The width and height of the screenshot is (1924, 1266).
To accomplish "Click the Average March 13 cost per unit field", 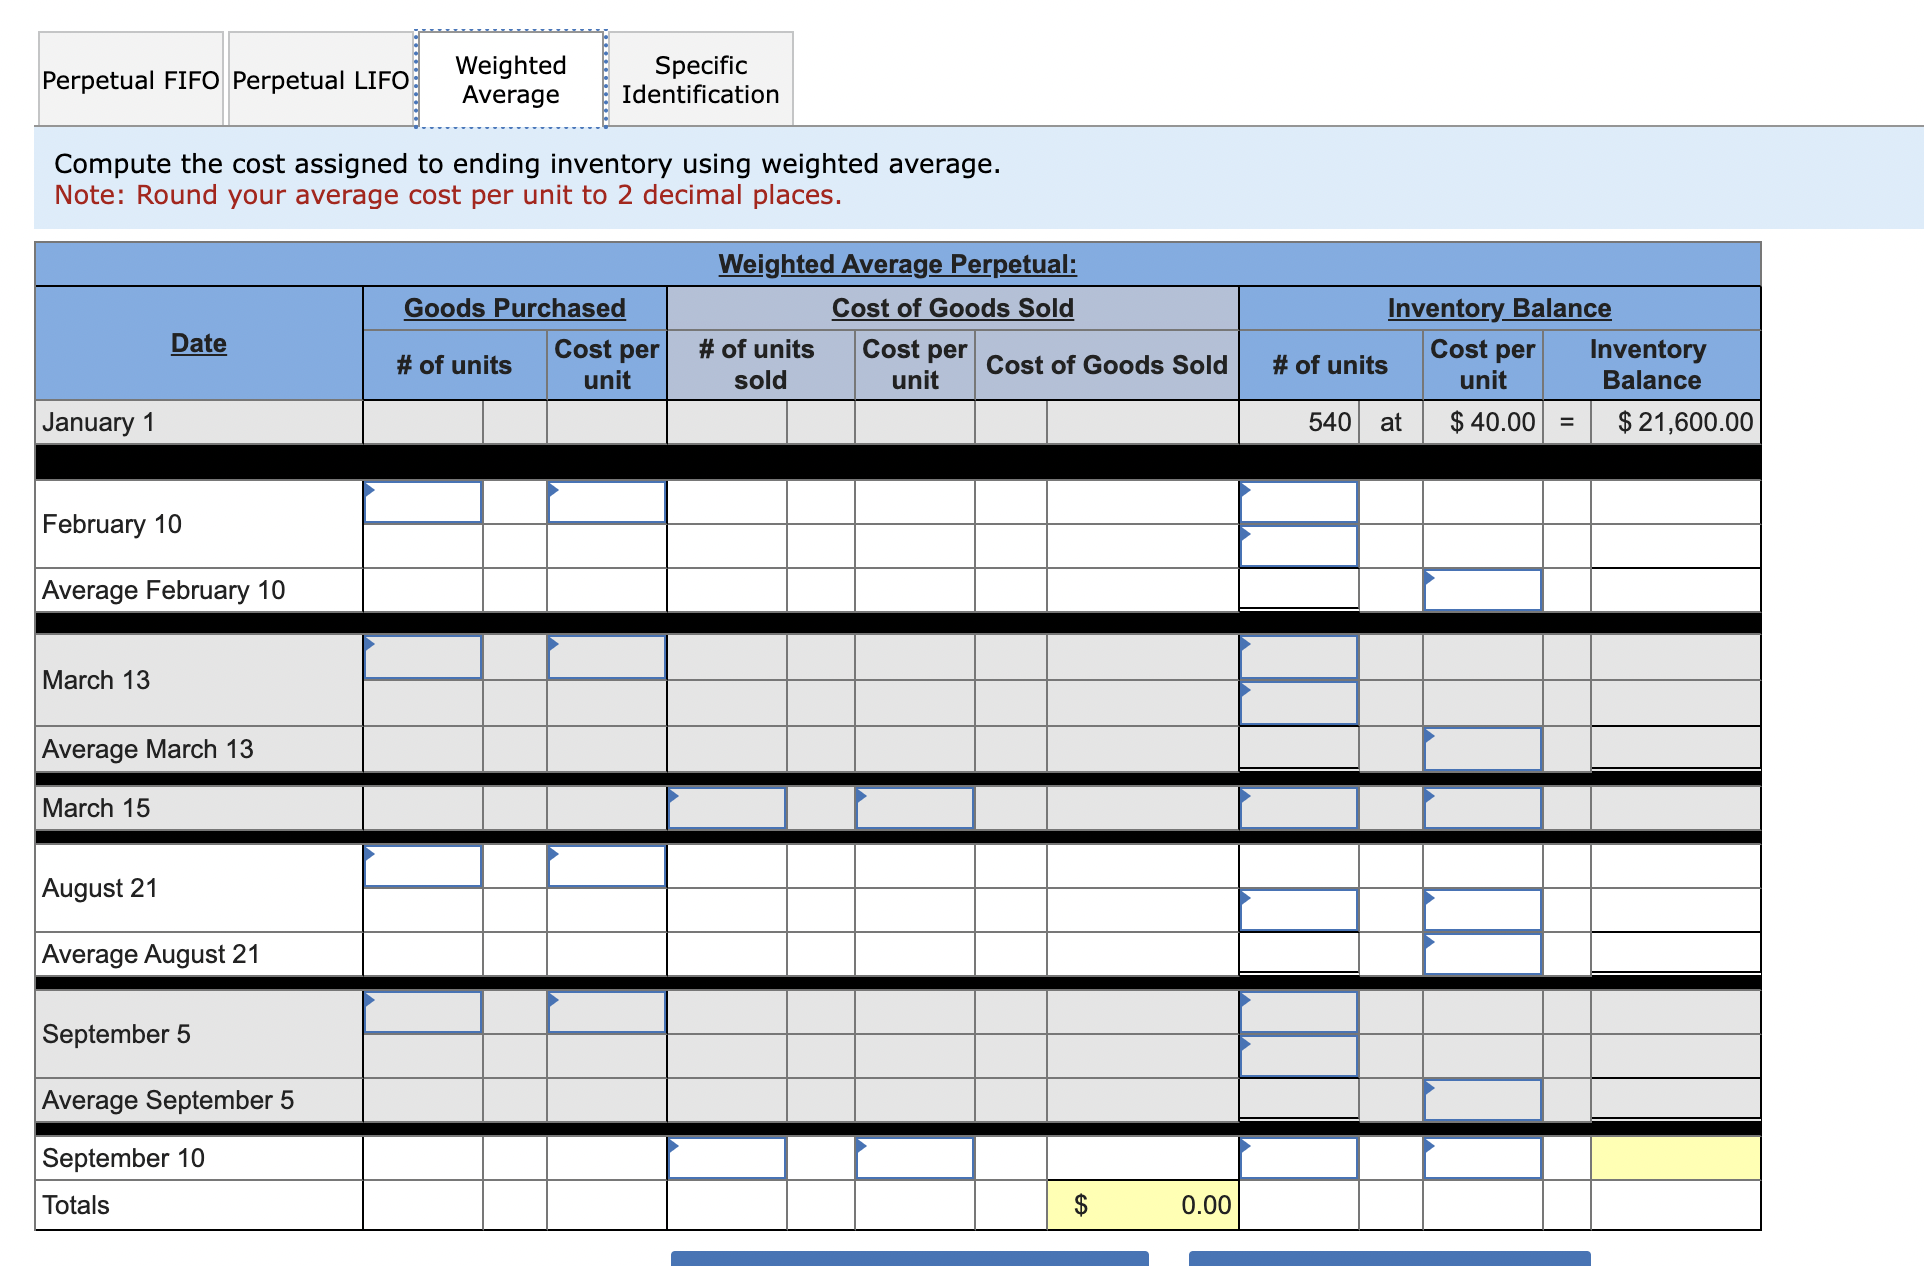I will tap(1483, 747).
